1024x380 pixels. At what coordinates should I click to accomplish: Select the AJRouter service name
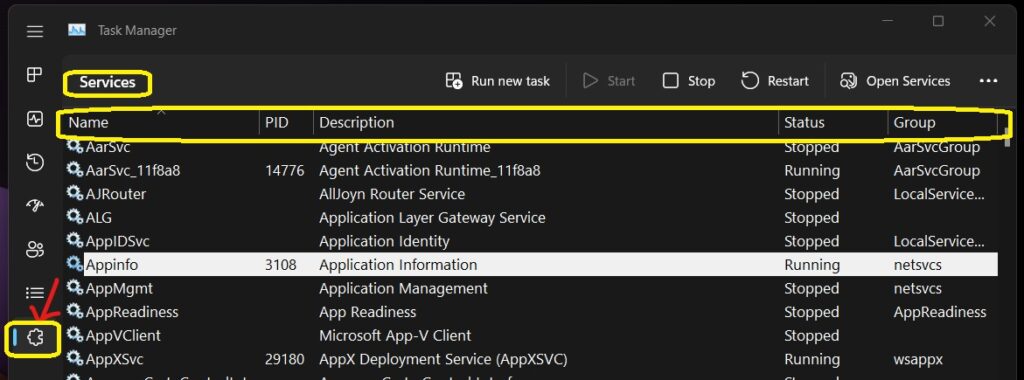click(x=116, y=194)
